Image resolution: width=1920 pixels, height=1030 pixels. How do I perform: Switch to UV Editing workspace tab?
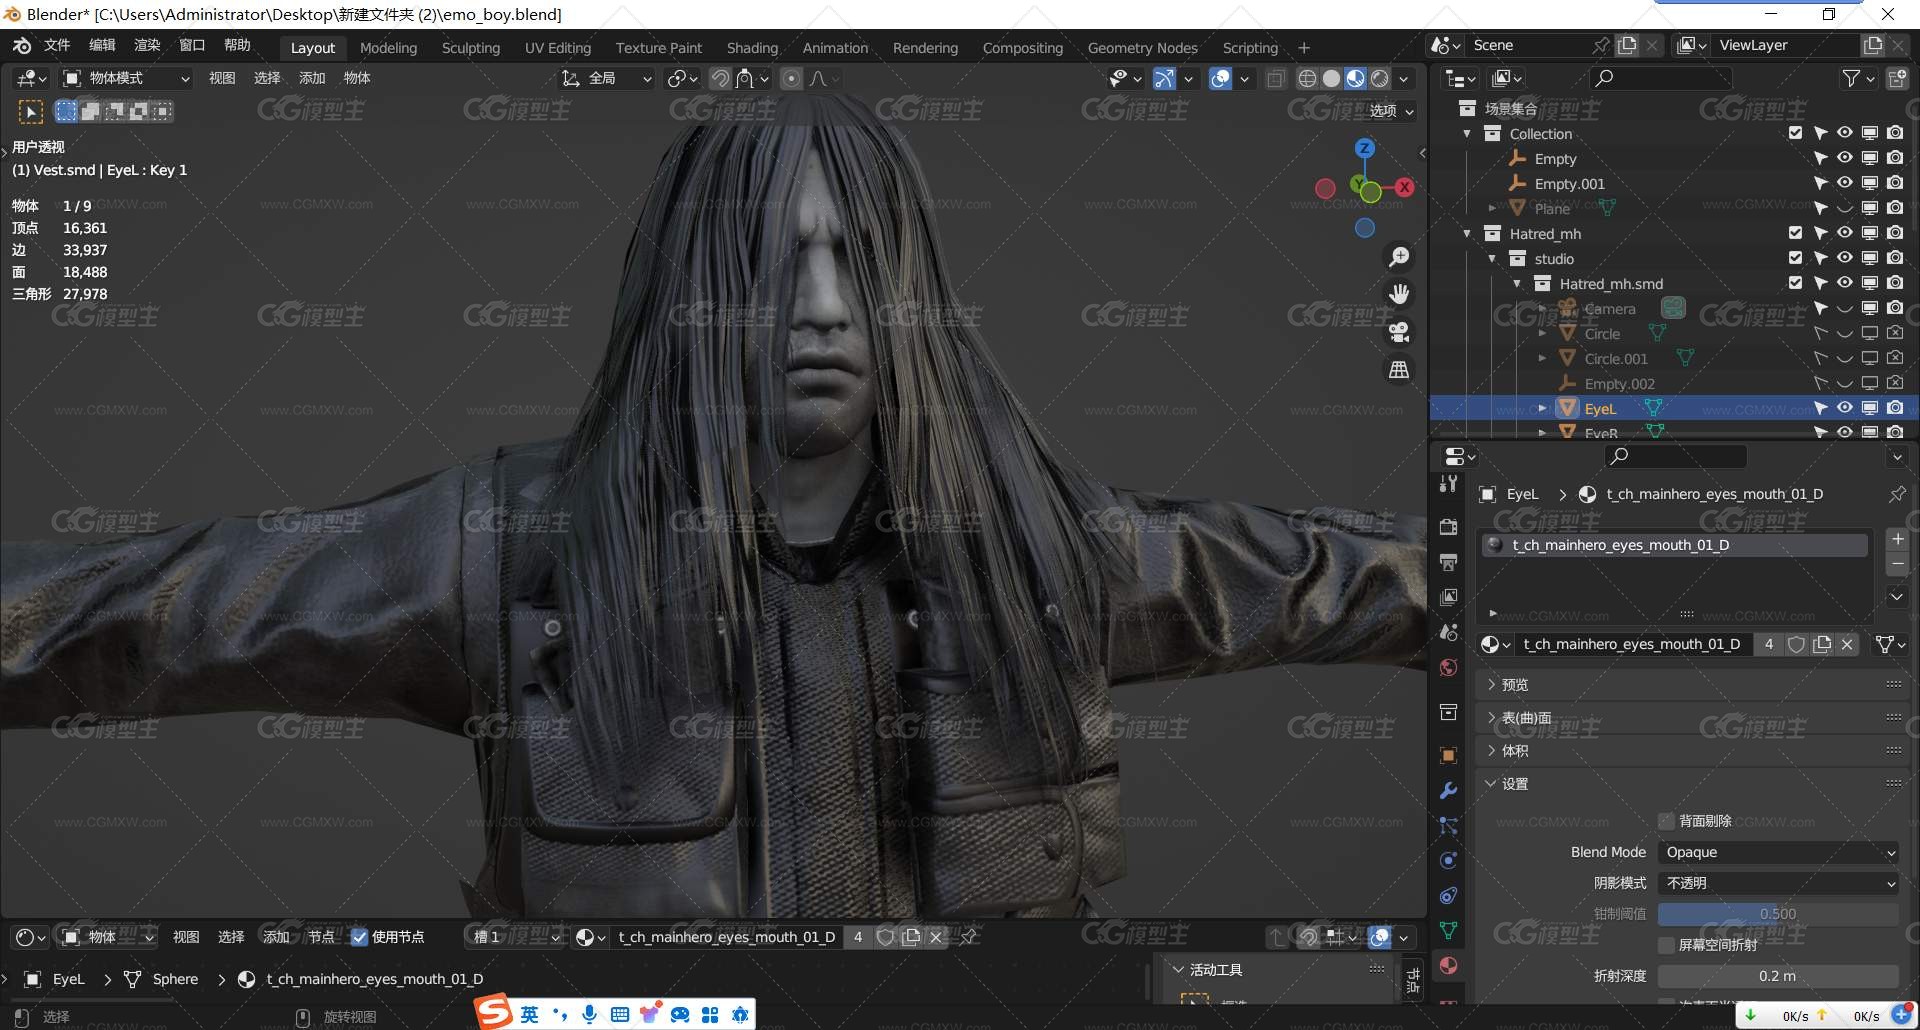pos(558,48)
